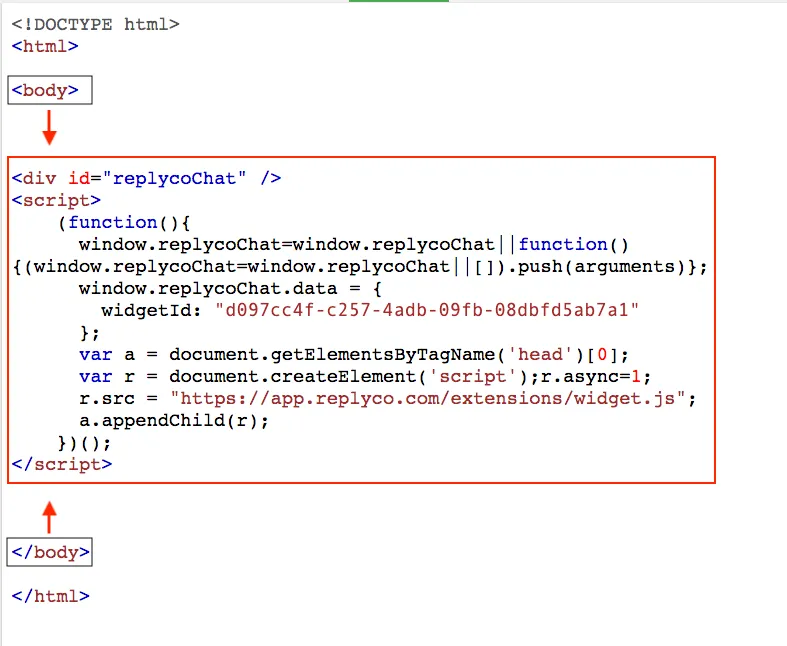The height and width of the screenshot is (646, 787).
Task: Click the })(); closing line
Action: point(84,443)
